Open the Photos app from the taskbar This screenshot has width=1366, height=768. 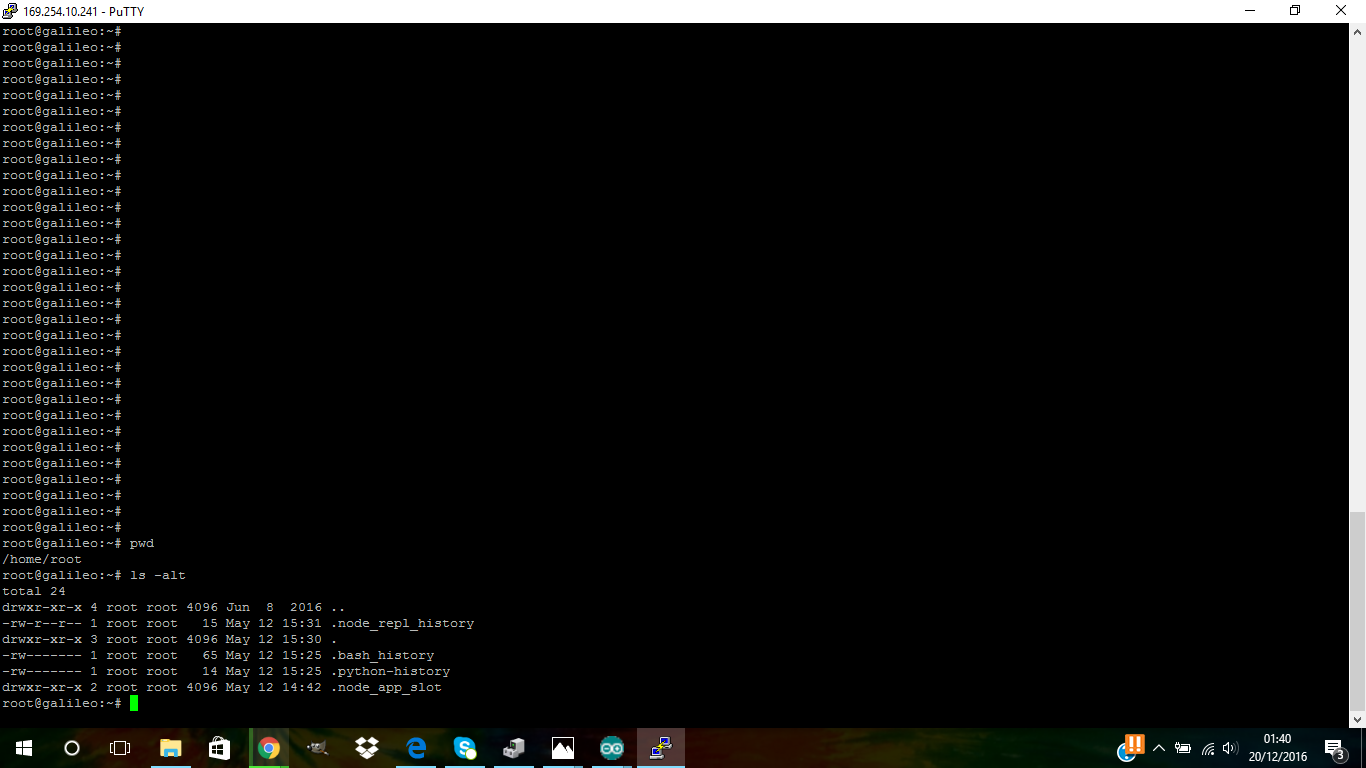[563, 748]
